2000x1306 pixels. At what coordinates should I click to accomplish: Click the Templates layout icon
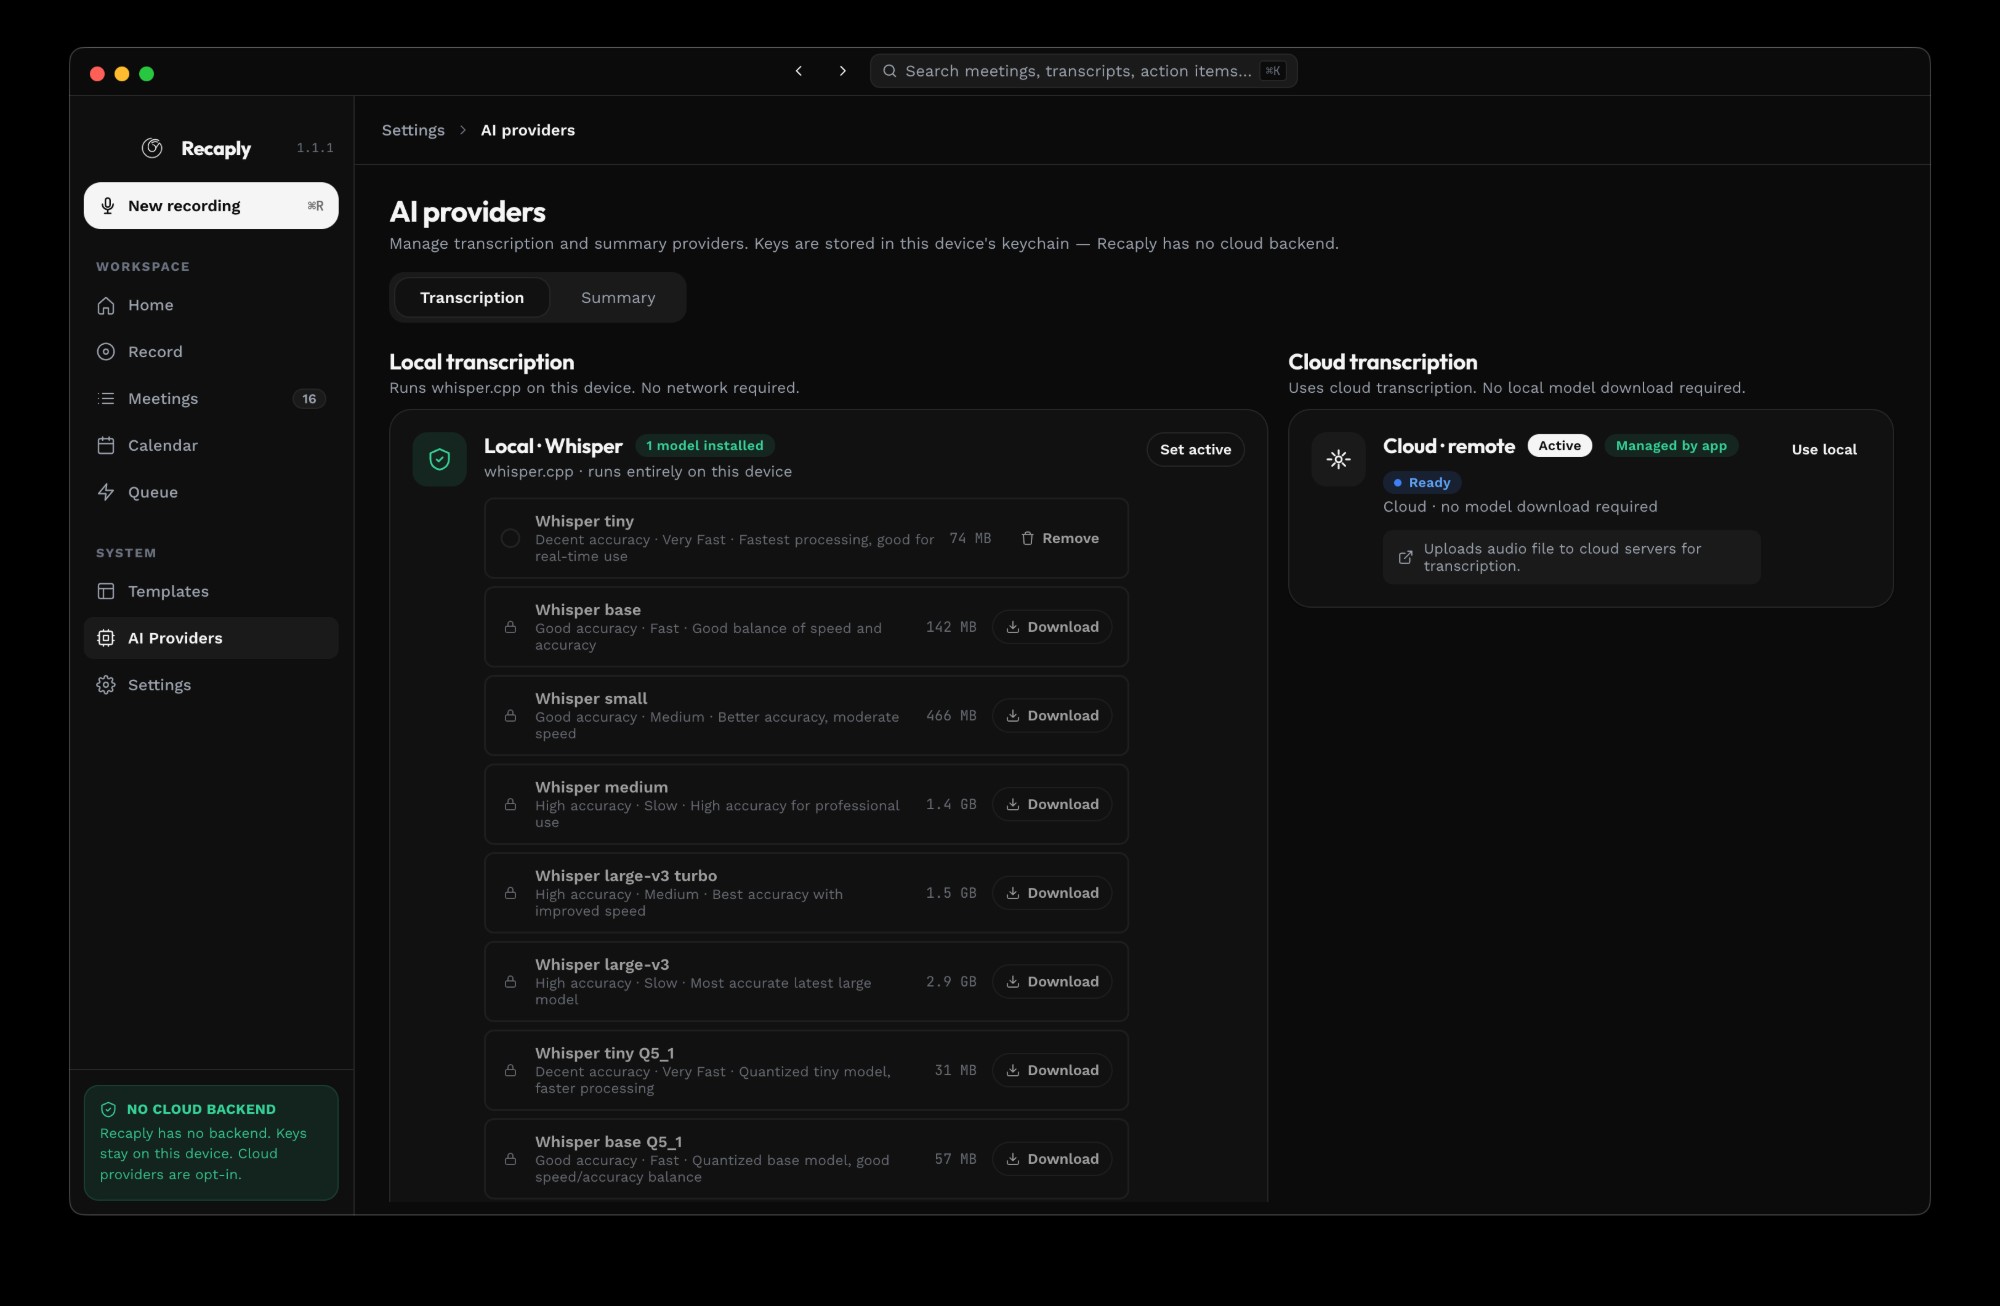106,592
